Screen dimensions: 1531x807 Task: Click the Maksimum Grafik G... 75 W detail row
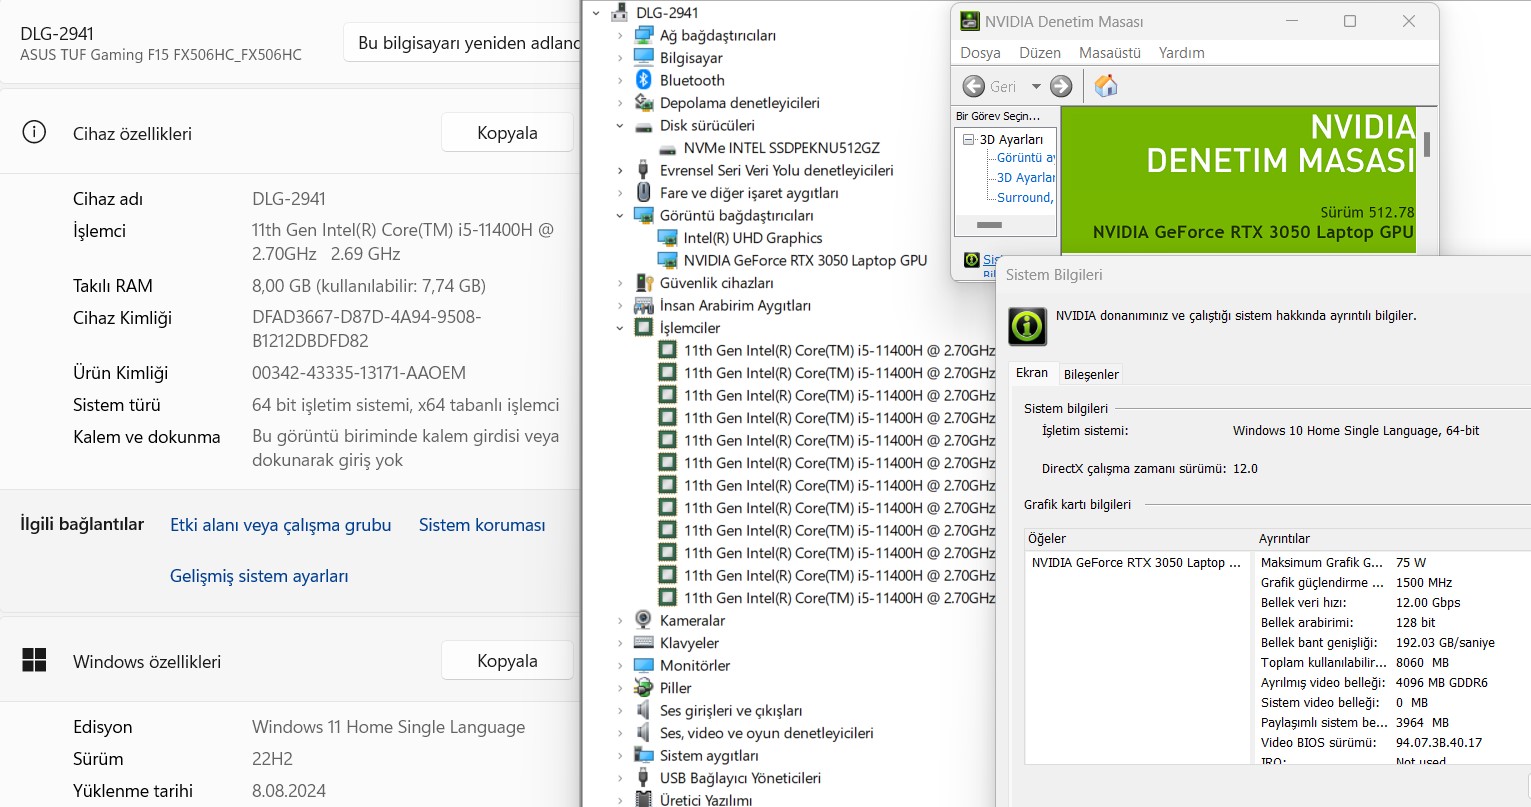click(1393, 563)
